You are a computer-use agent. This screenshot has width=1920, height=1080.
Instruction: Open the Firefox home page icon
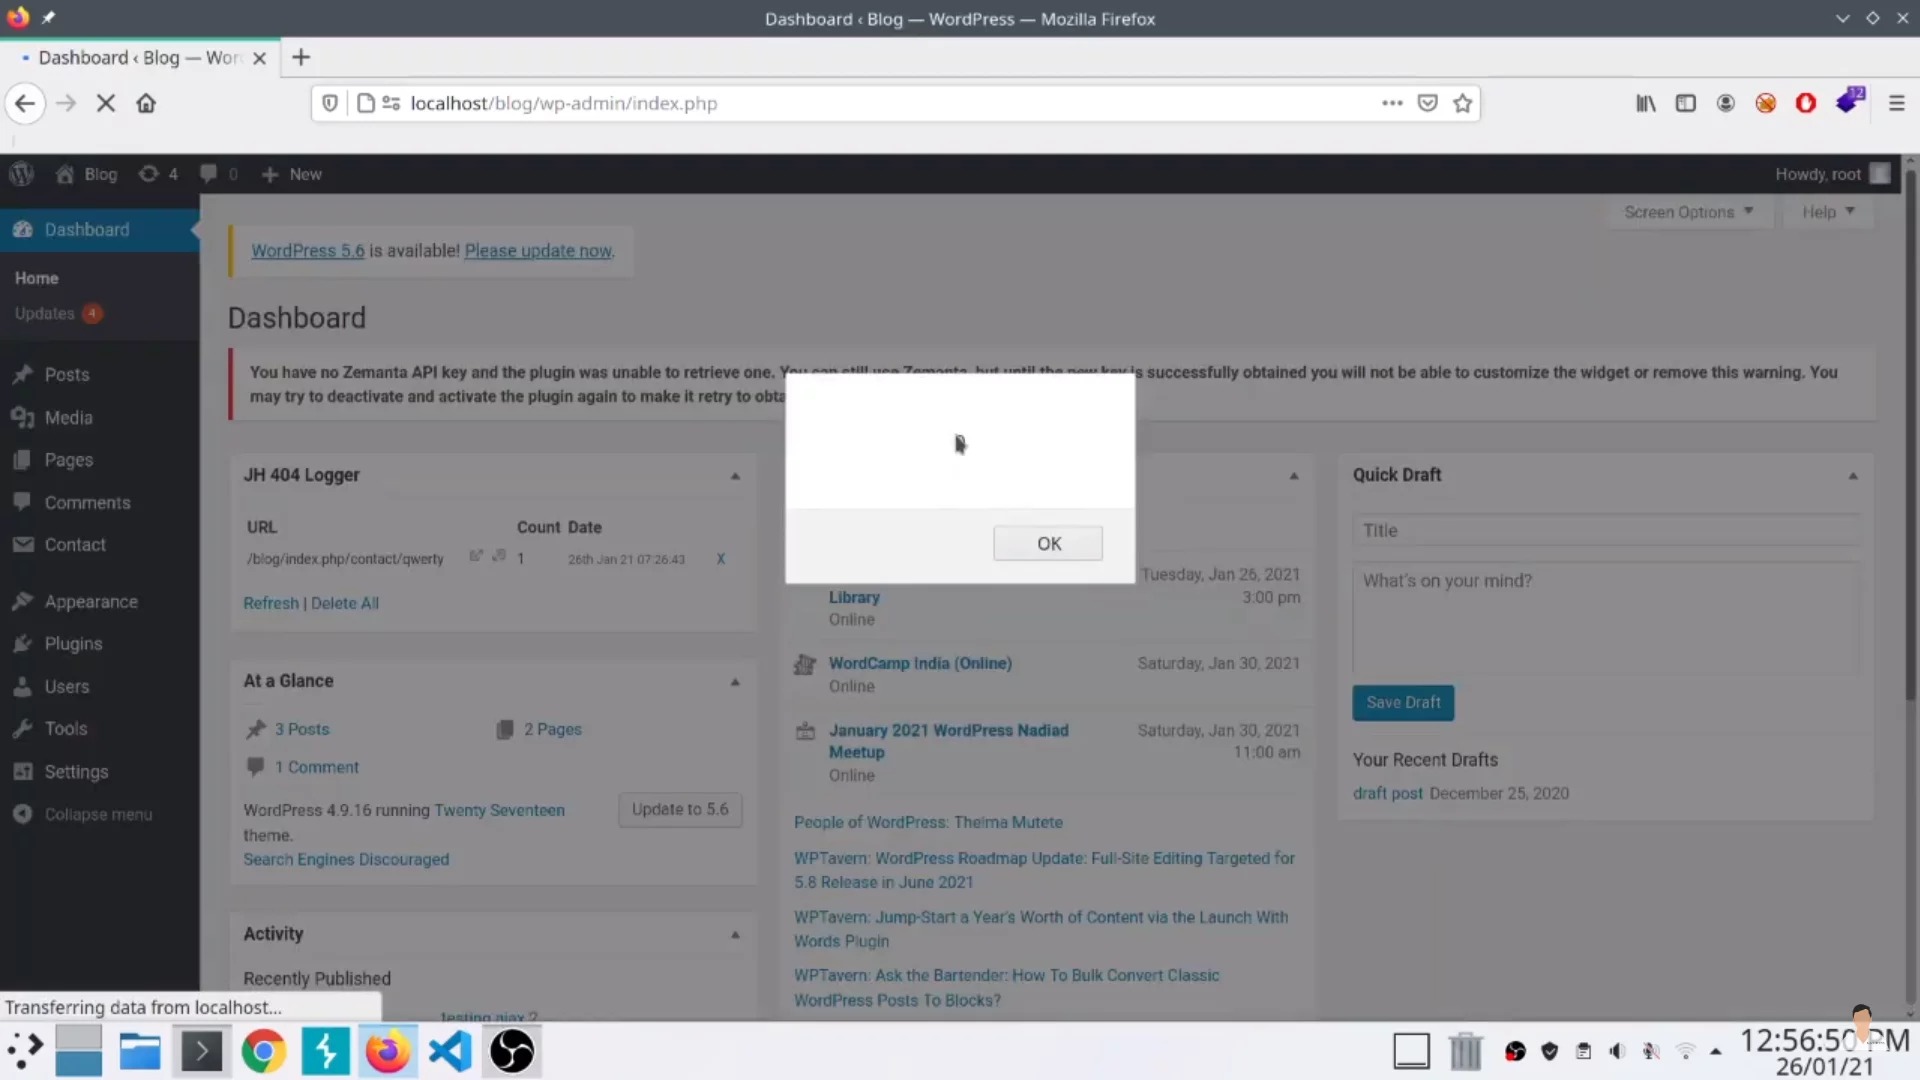click(146, 103)
